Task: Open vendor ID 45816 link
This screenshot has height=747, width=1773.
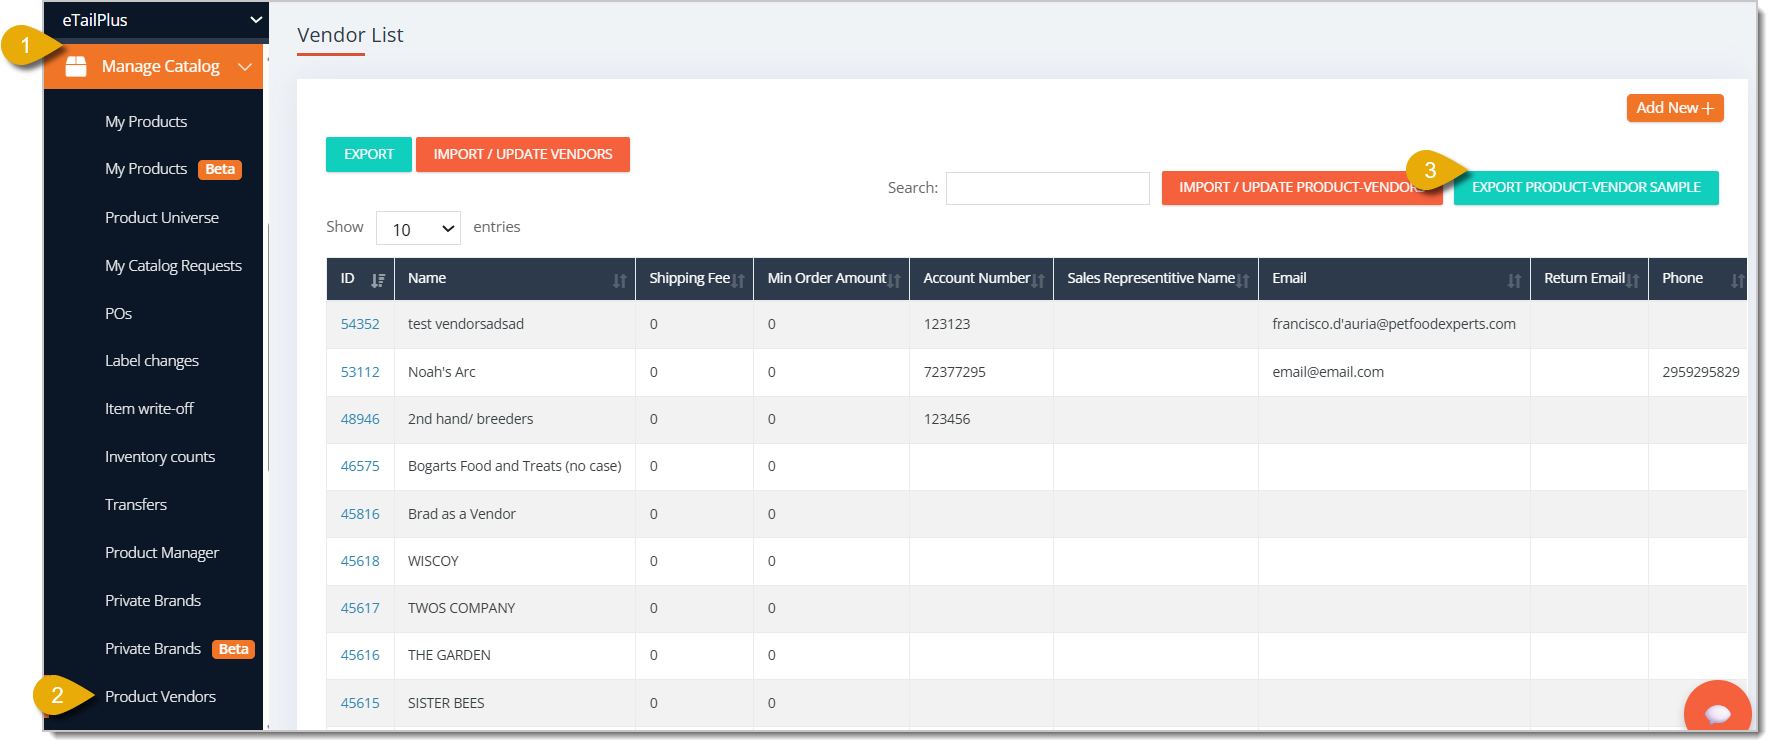Action: 360,514
